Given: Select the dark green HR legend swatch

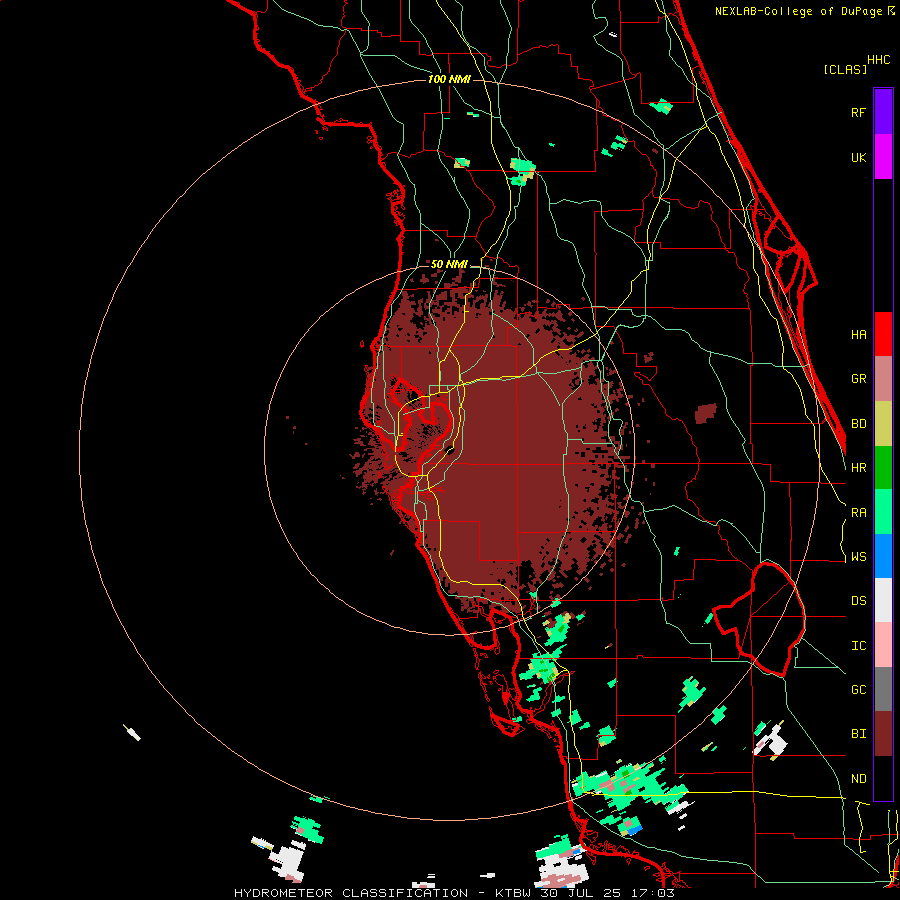Looking at the screenshot, I should coord(883,468).
